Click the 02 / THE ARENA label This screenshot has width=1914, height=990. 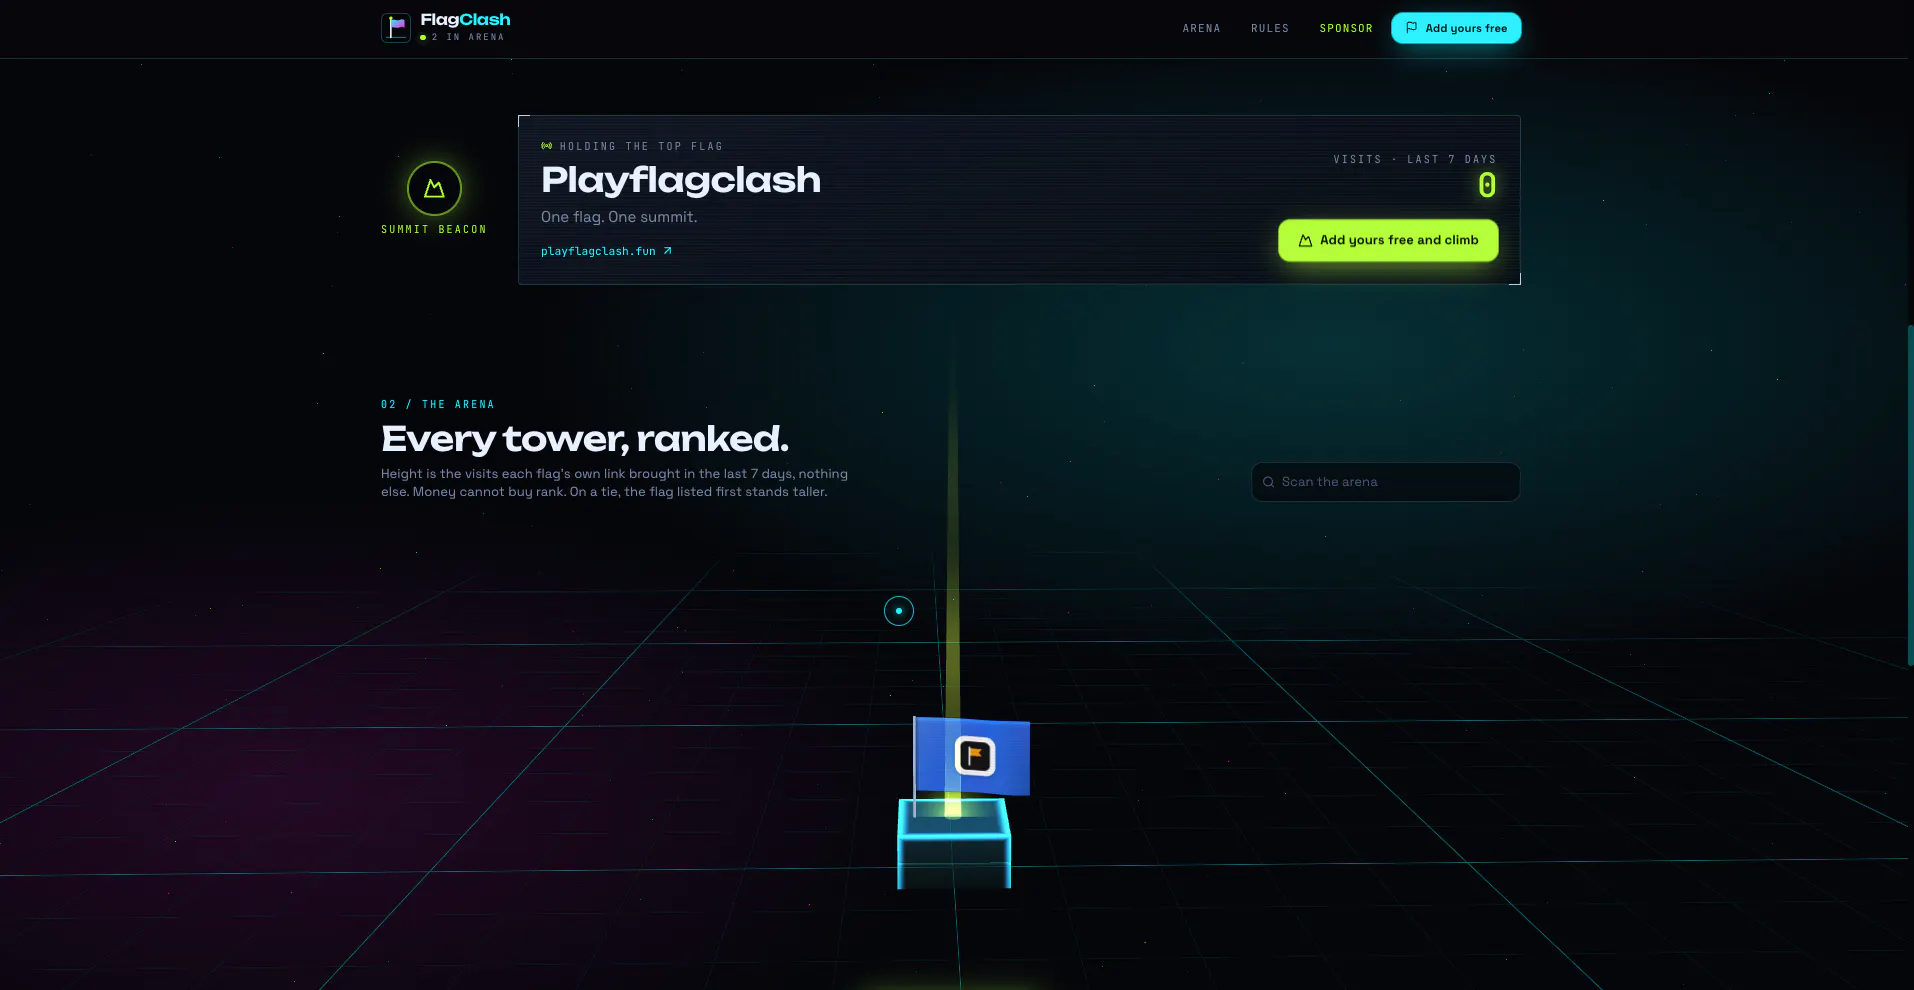tap(438, 405)
